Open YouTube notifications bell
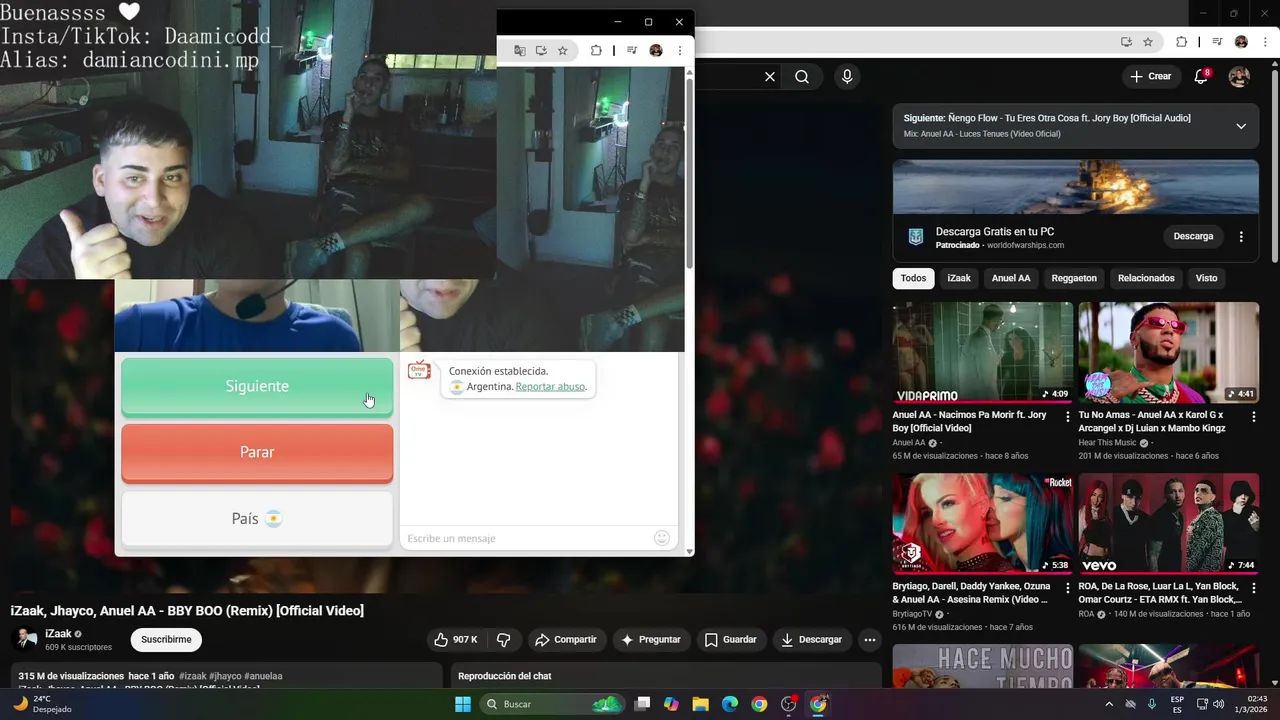Viewport: 1280px width, 720px height. point(1202,77)
